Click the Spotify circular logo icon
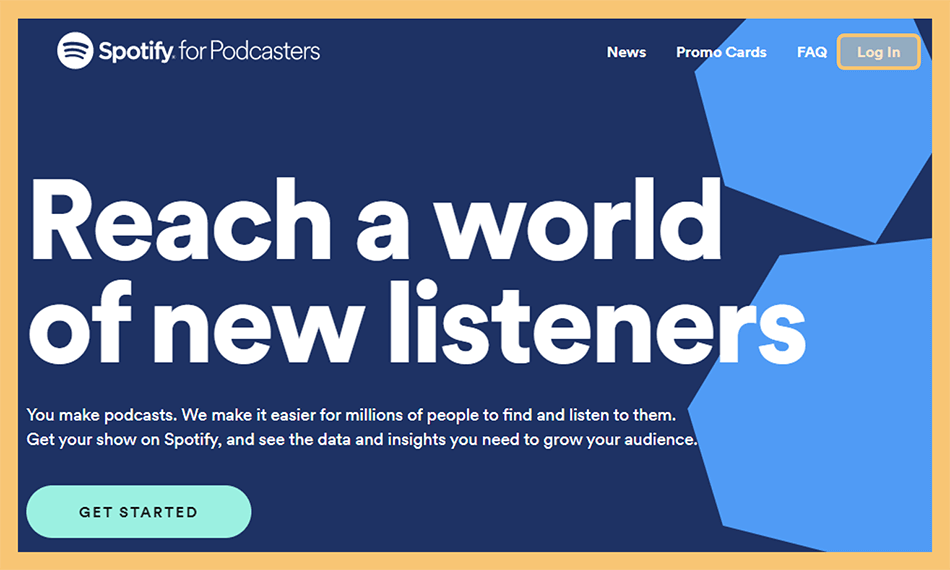950x570 pixels. coord(75,50)
